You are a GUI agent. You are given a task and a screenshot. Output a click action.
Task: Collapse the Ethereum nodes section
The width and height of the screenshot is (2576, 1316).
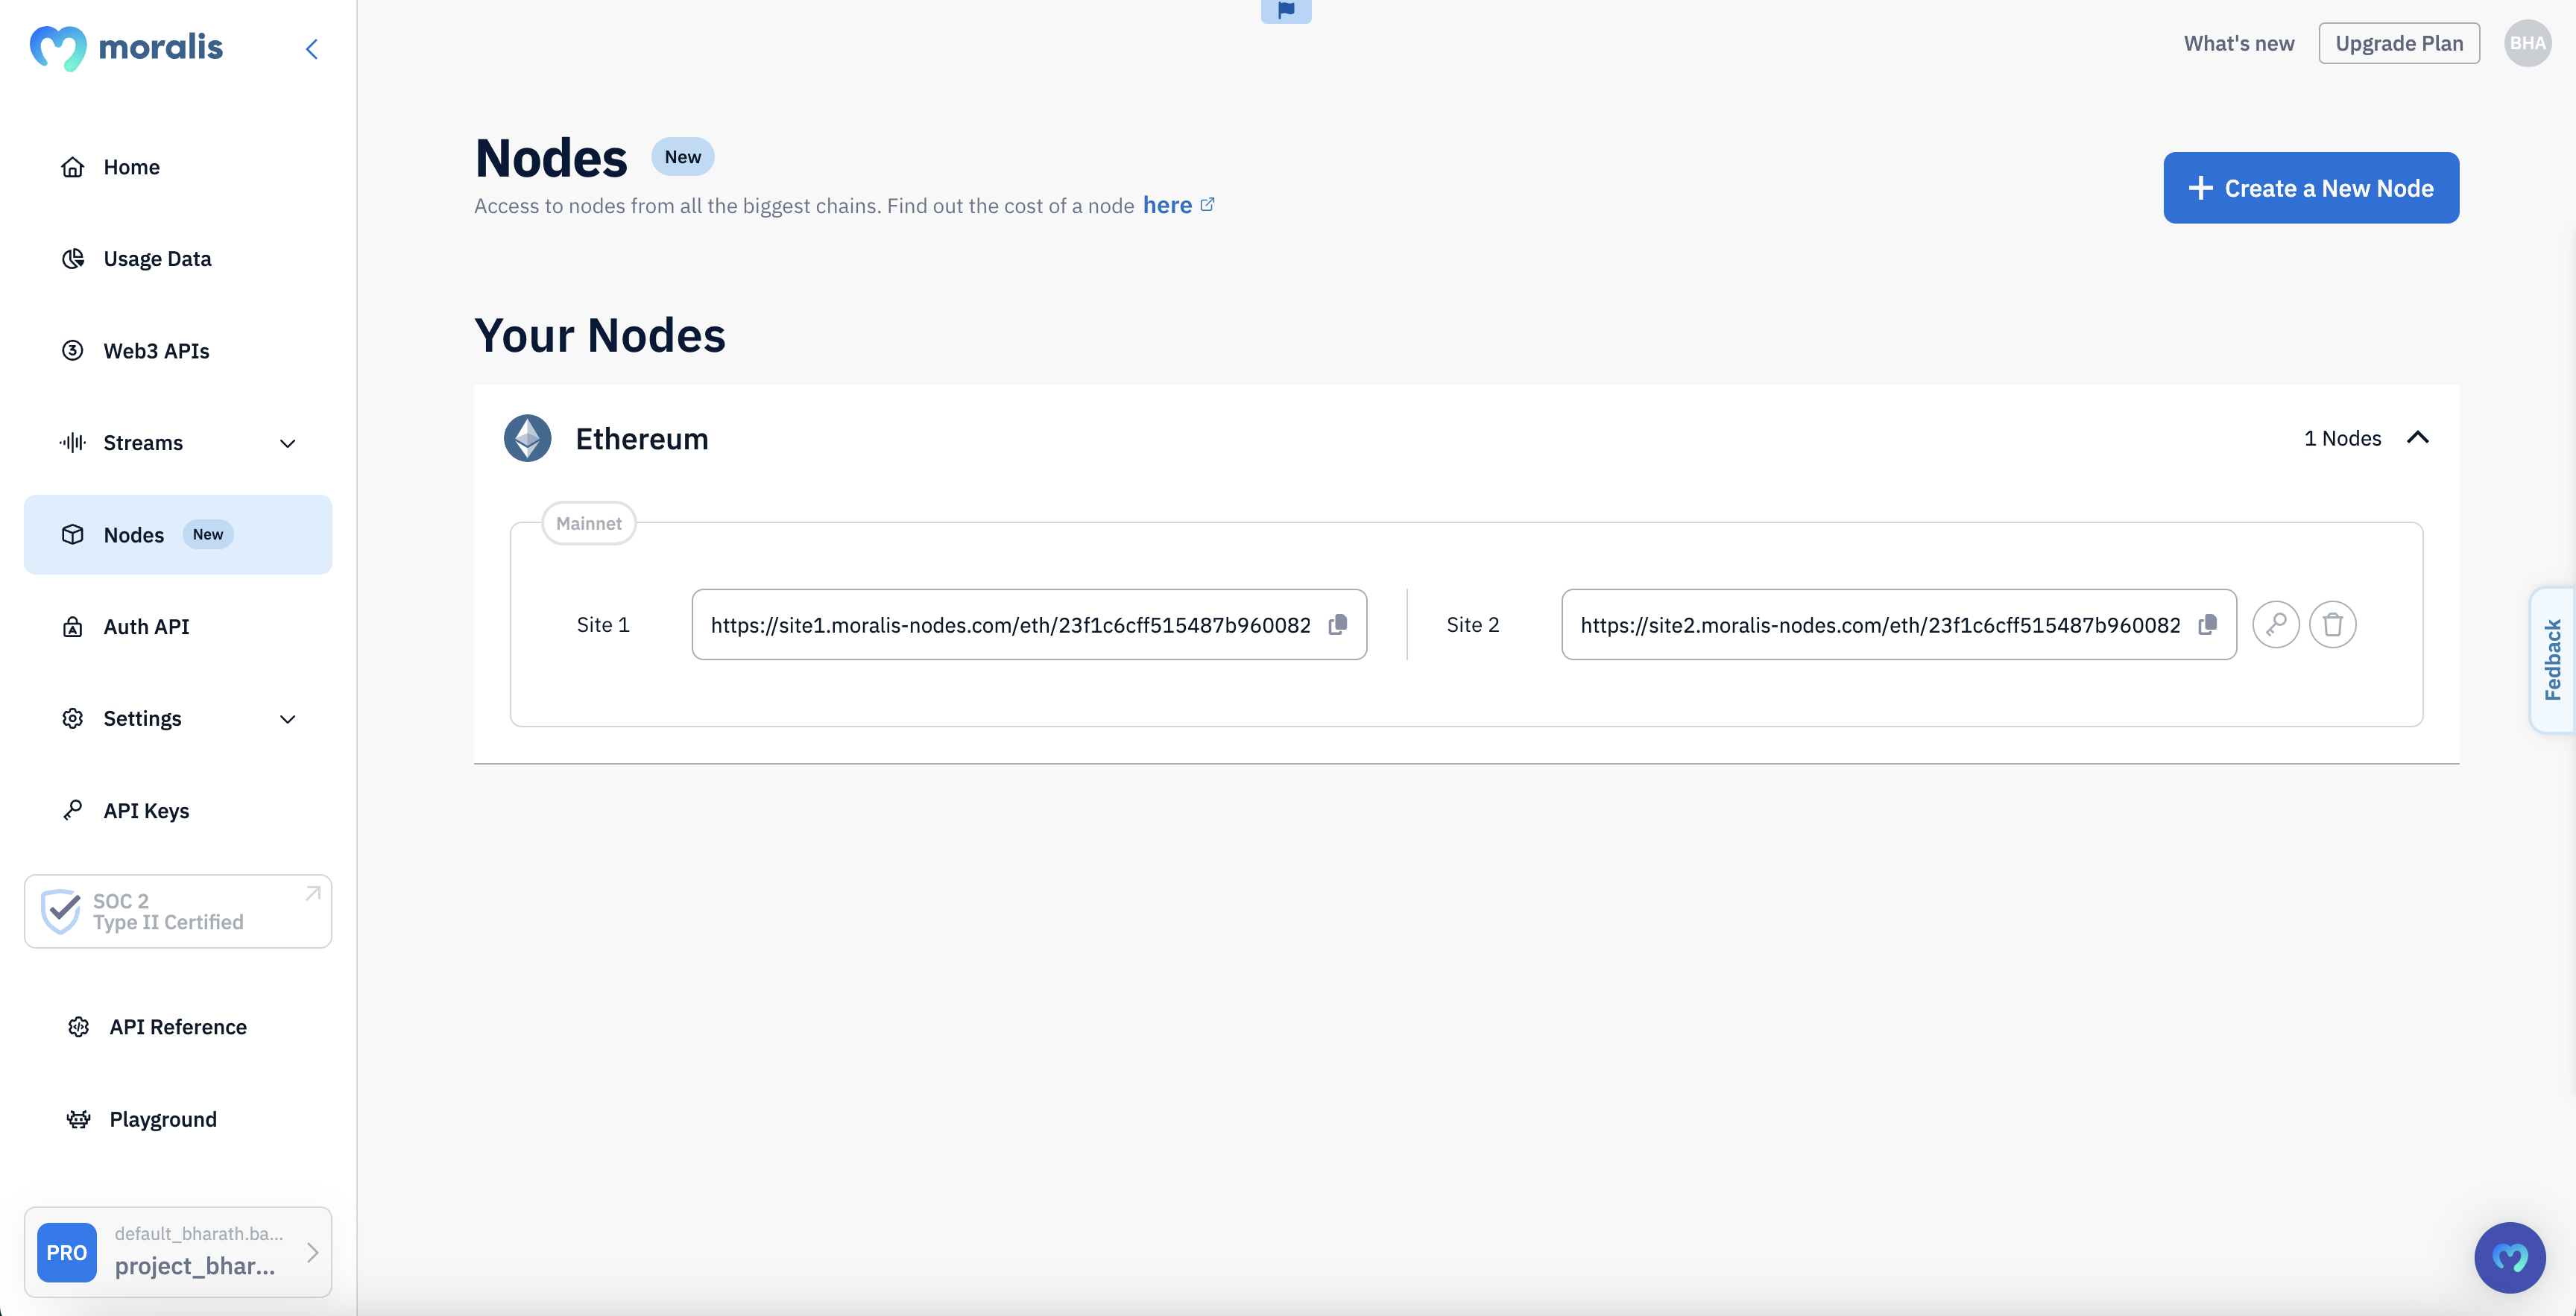tap(2417, 437)
